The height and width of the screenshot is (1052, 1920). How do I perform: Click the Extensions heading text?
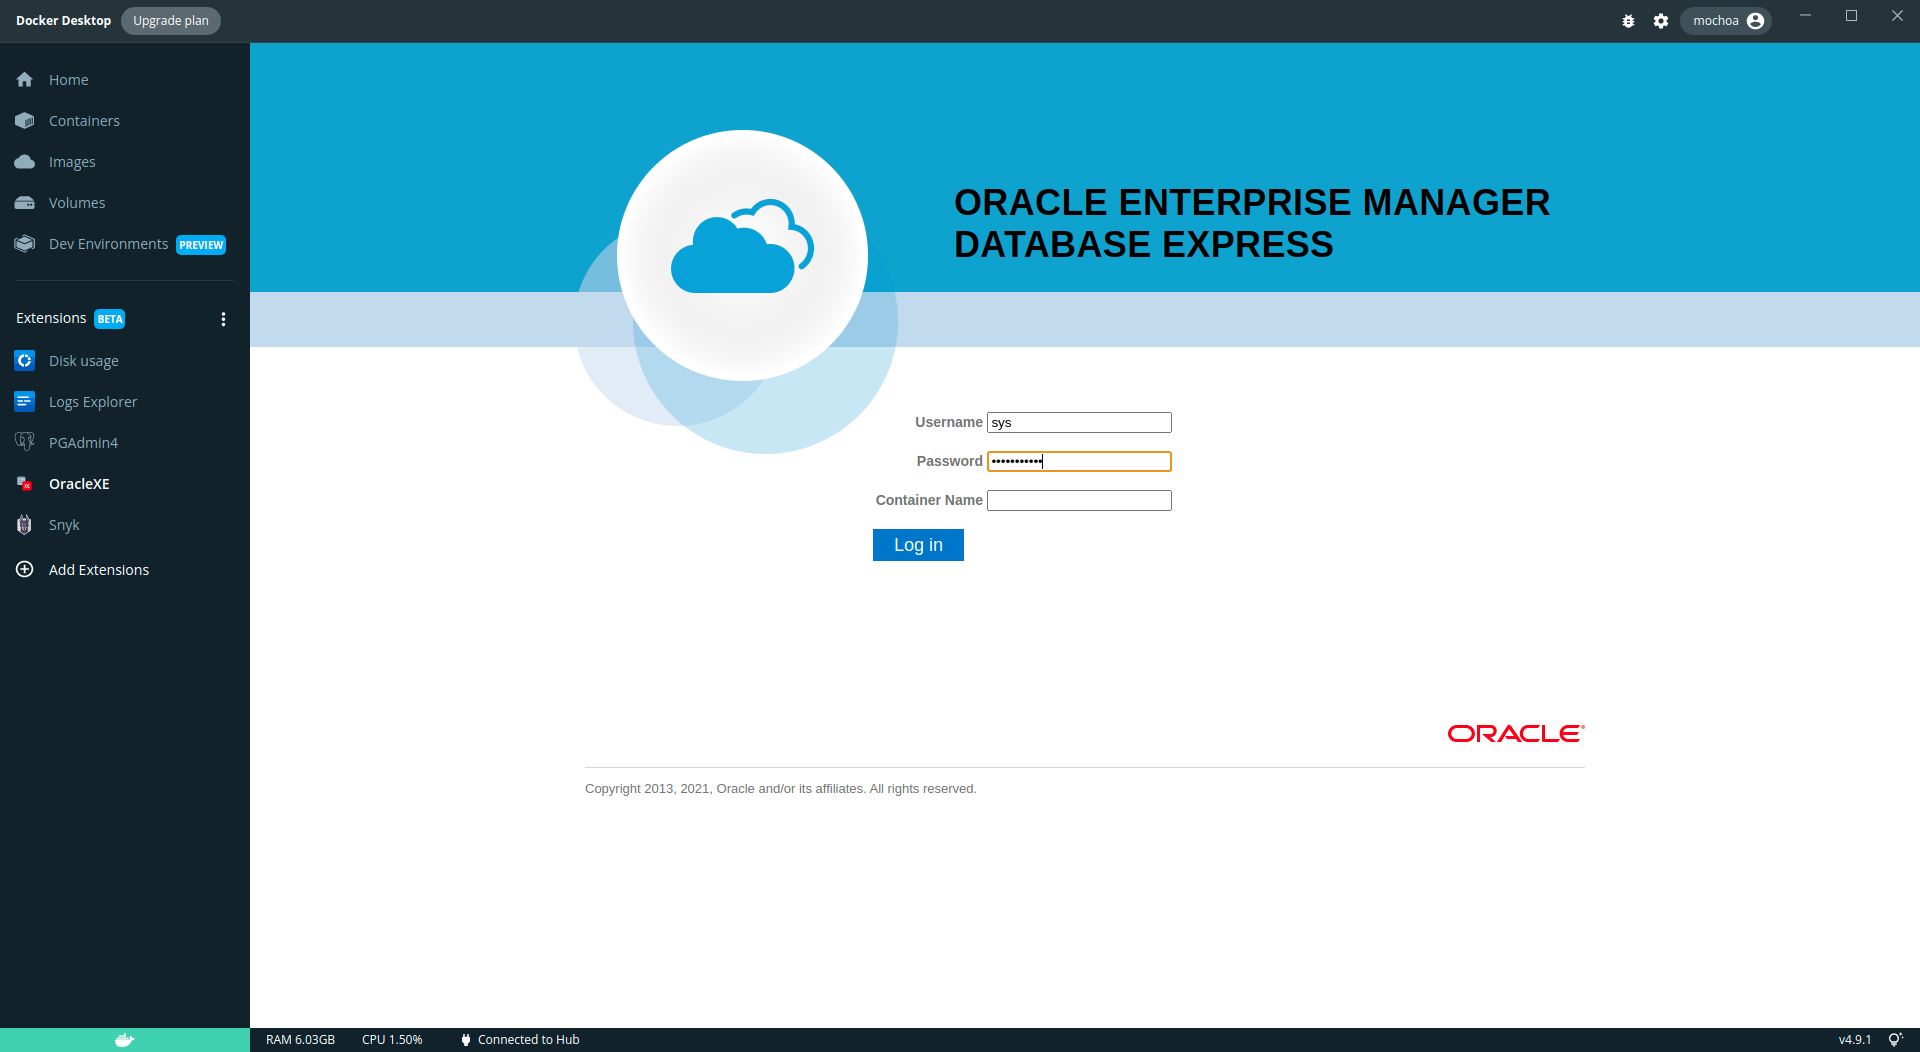51,318
